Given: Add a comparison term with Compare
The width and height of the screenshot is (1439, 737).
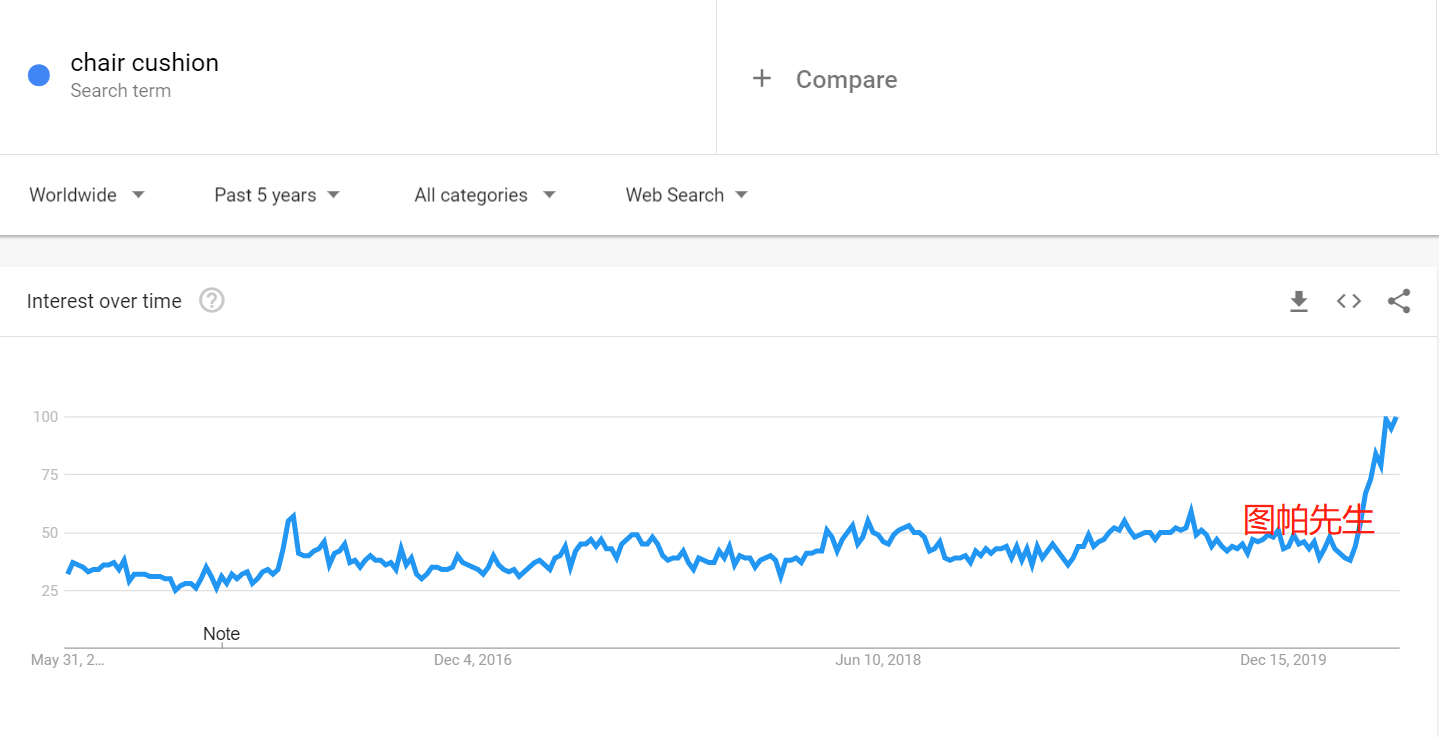Looking at the screenshot, I should point(846,80).
